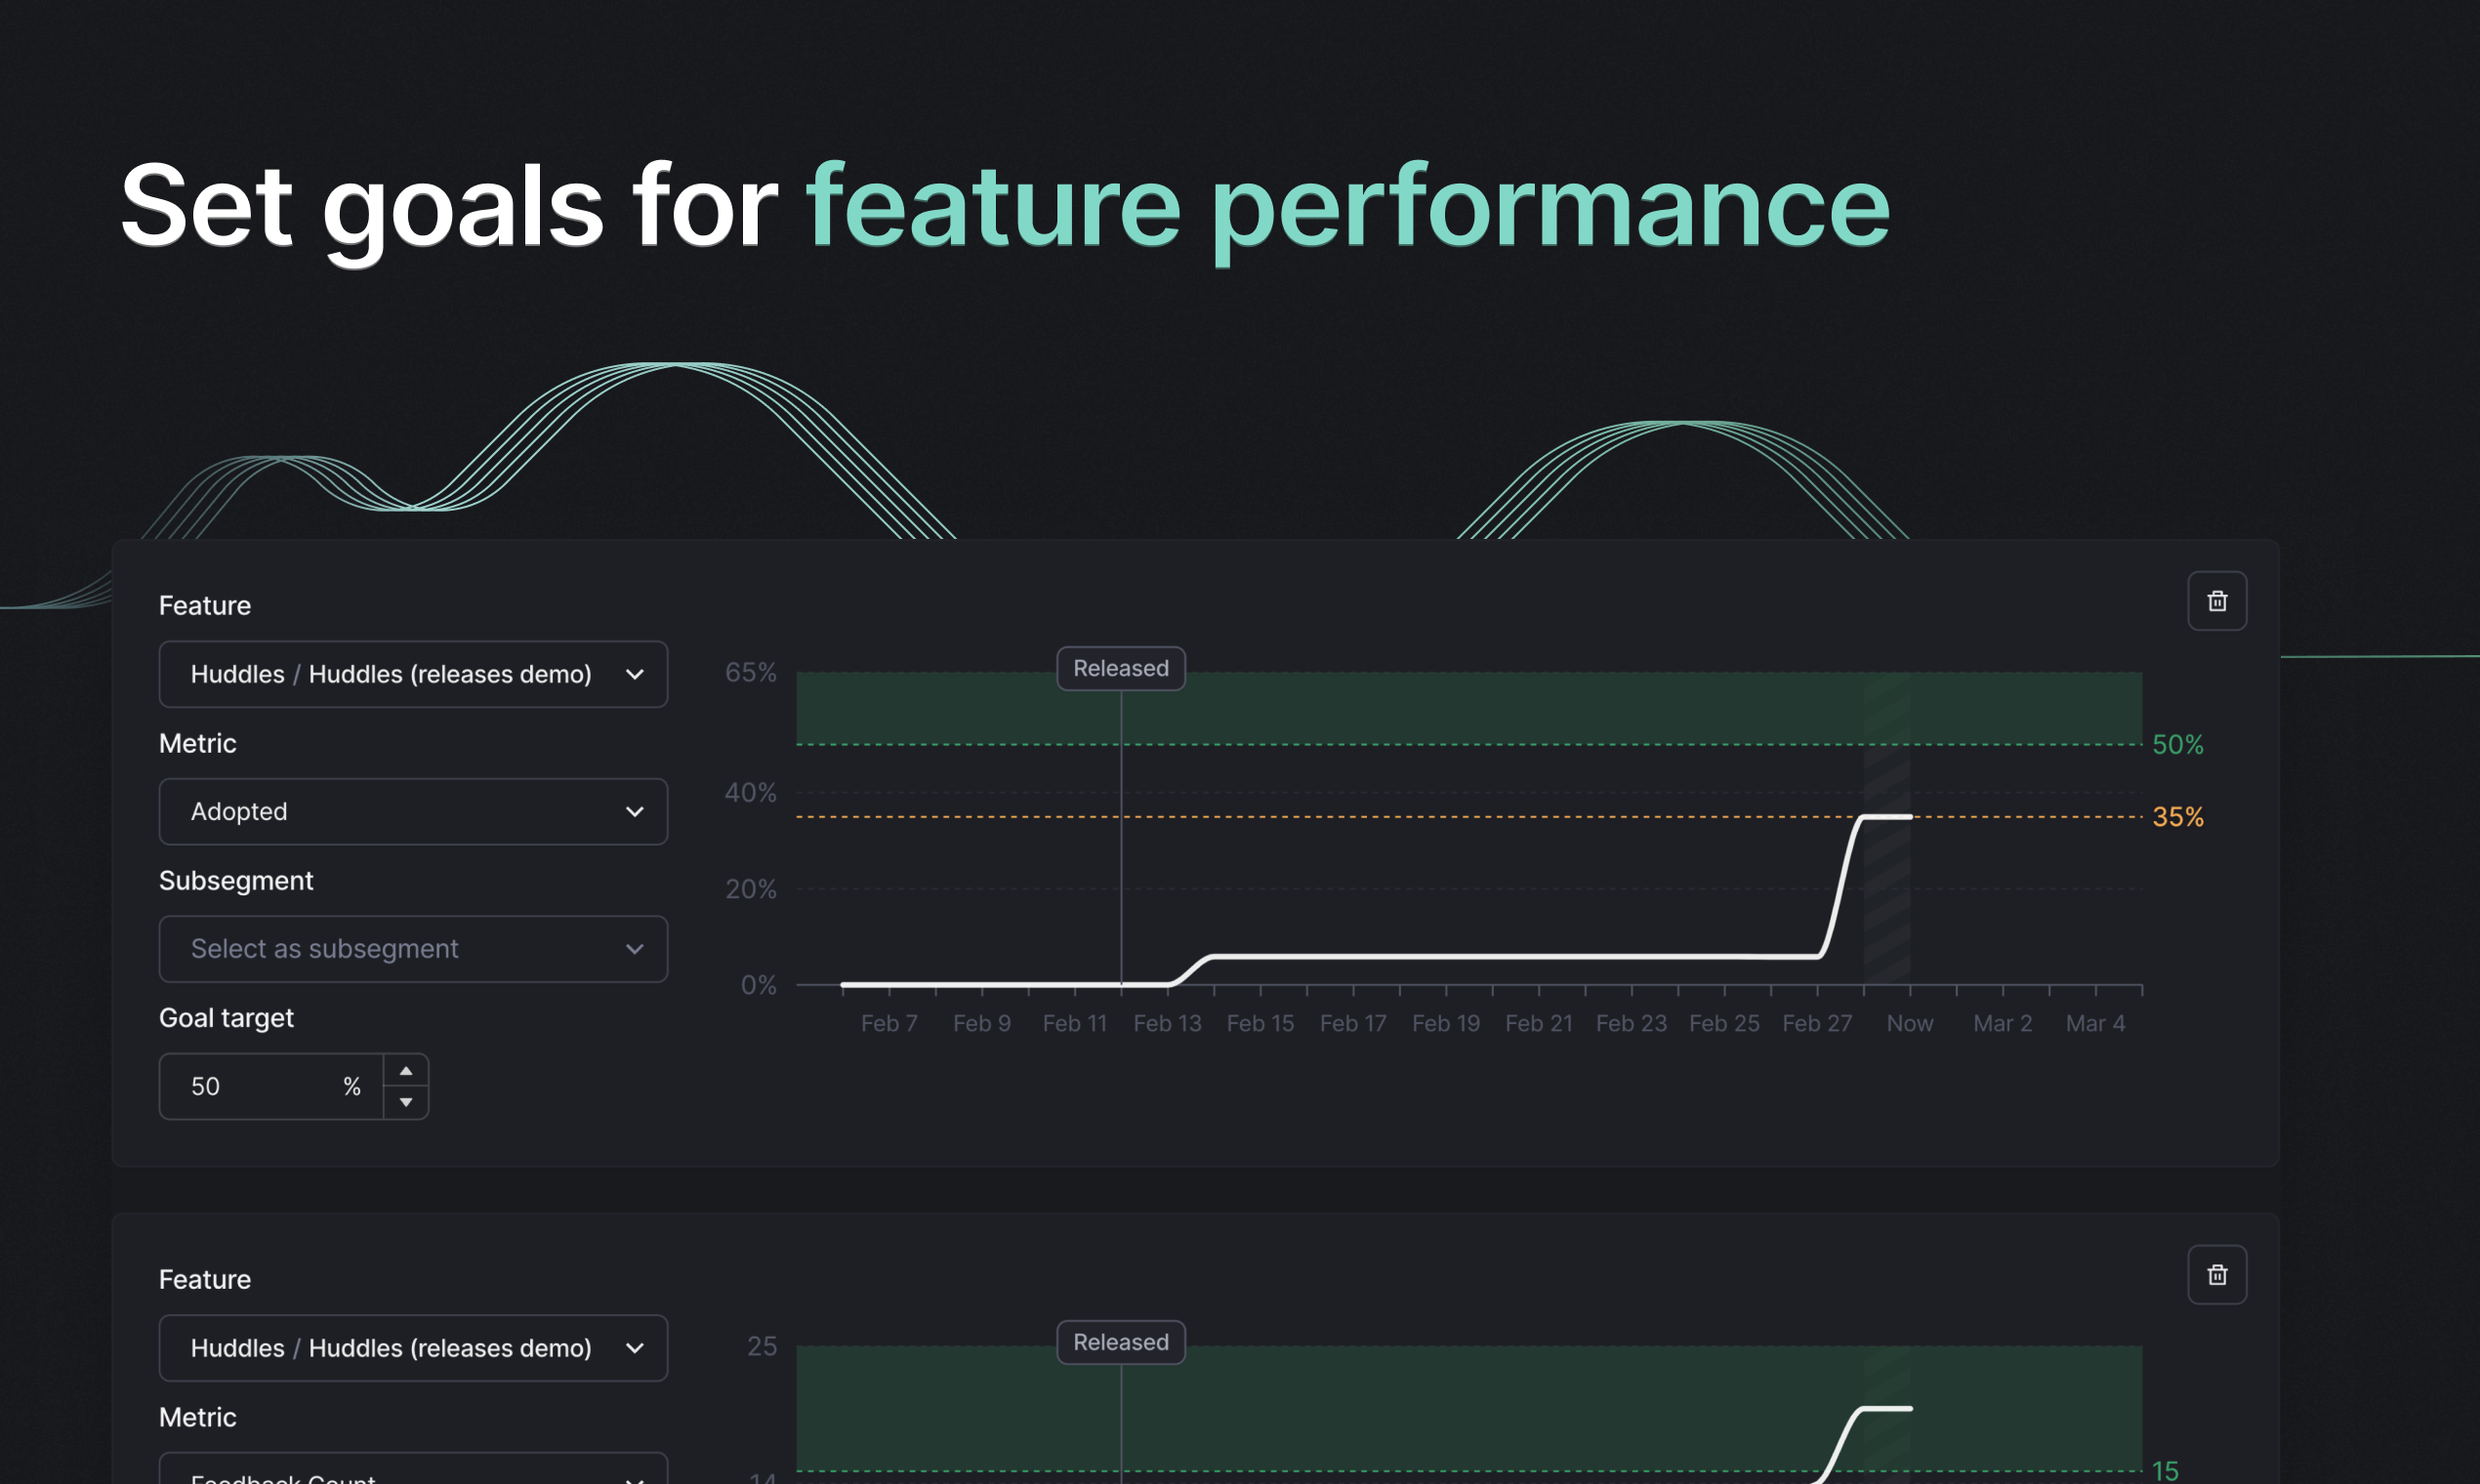Click the 50% goal label on the first chart
This screenshot has height=1484, width=2480.
[x=2178, y=744]
